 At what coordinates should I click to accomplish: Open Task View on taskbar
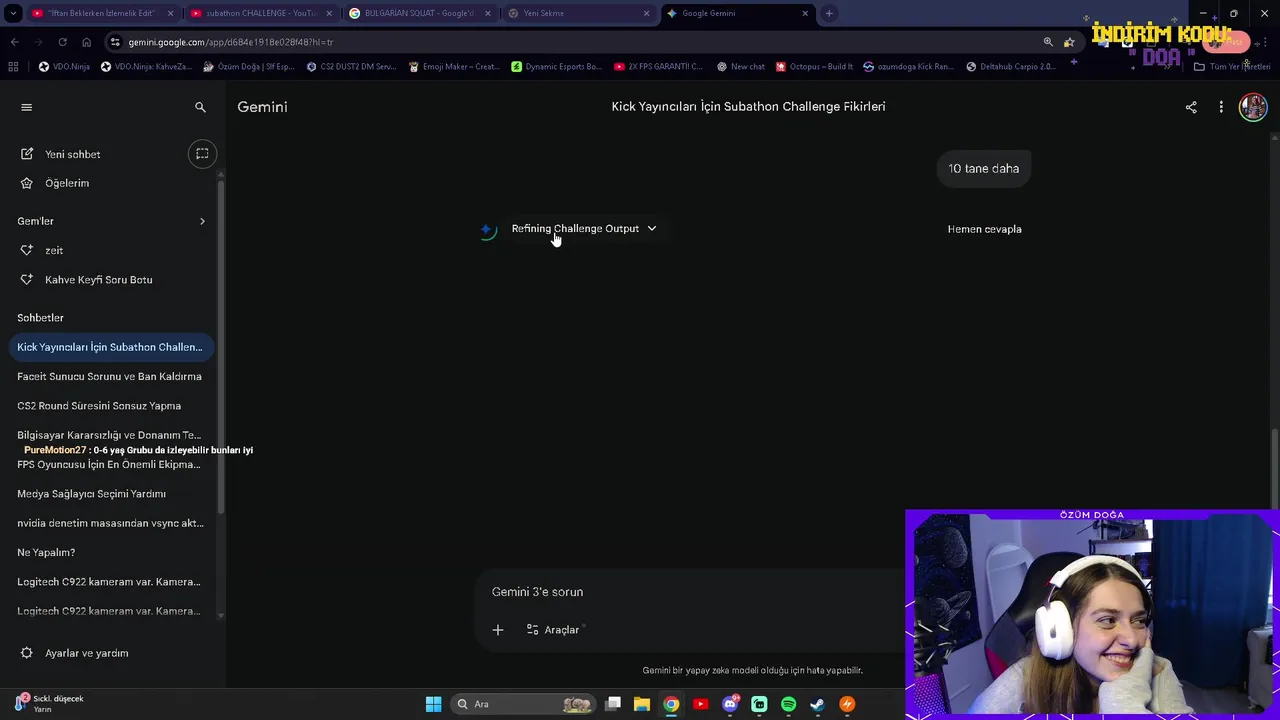[613, 704]
